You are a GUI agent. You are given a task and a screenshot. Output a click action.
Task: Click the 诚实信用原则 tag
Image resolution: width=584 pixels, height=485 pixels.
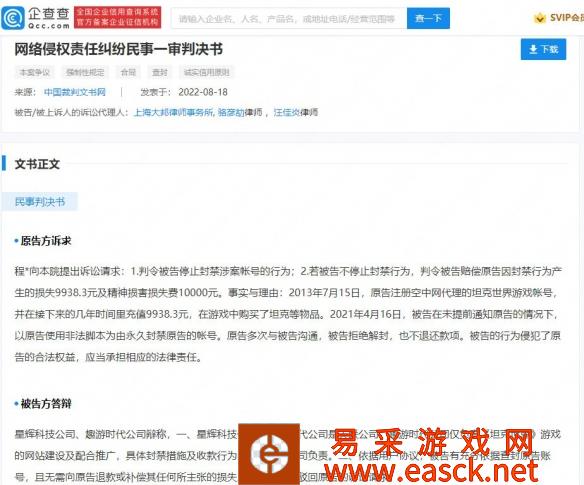coord(207,72)
